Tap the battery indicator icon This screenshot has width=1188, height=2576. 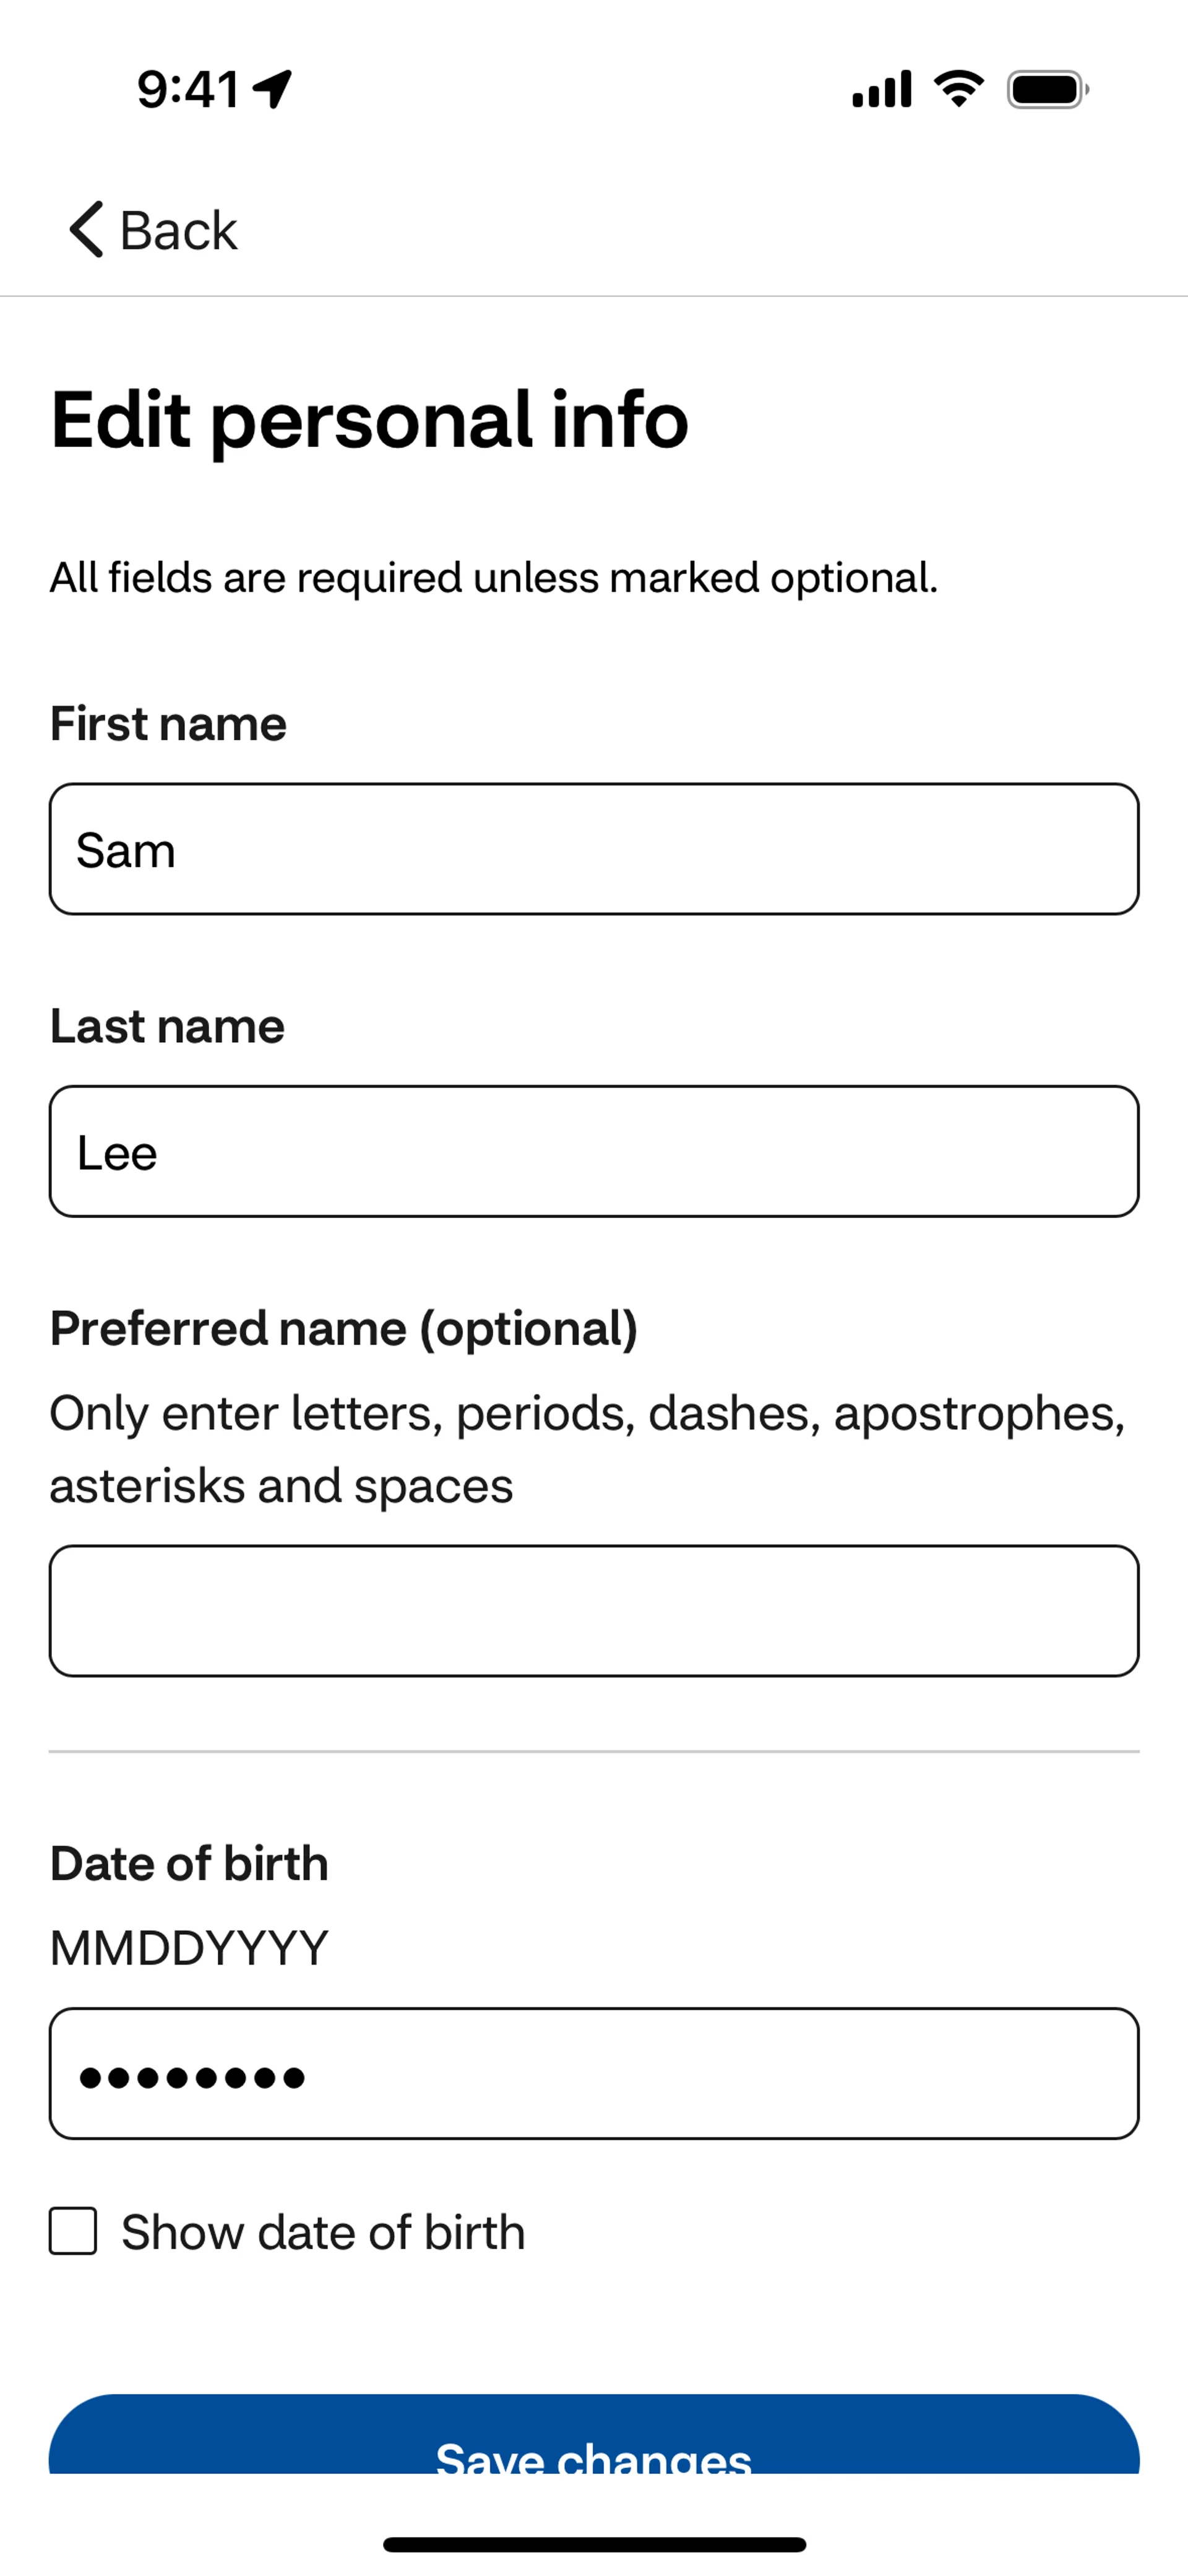tap(1046, 90)
